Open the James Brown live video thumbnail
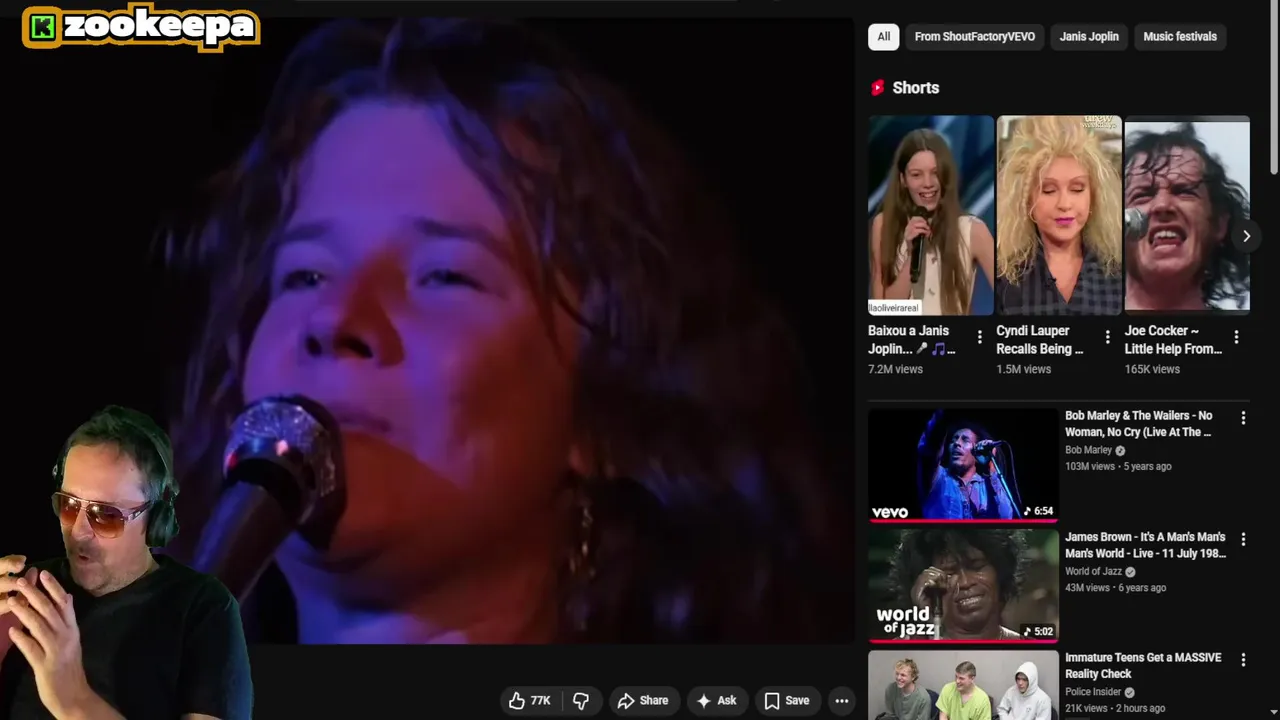Screen dimensions: 1280x720 click(963, 585)
